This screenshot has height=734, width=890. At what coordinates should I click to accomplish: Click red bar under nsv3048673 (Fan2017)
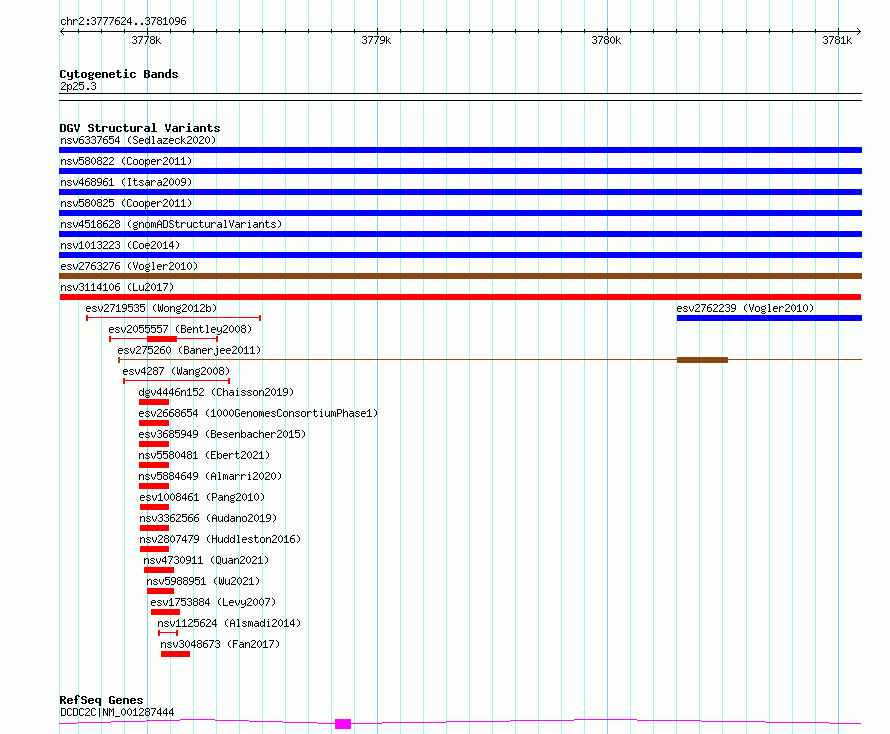[175, 654]
